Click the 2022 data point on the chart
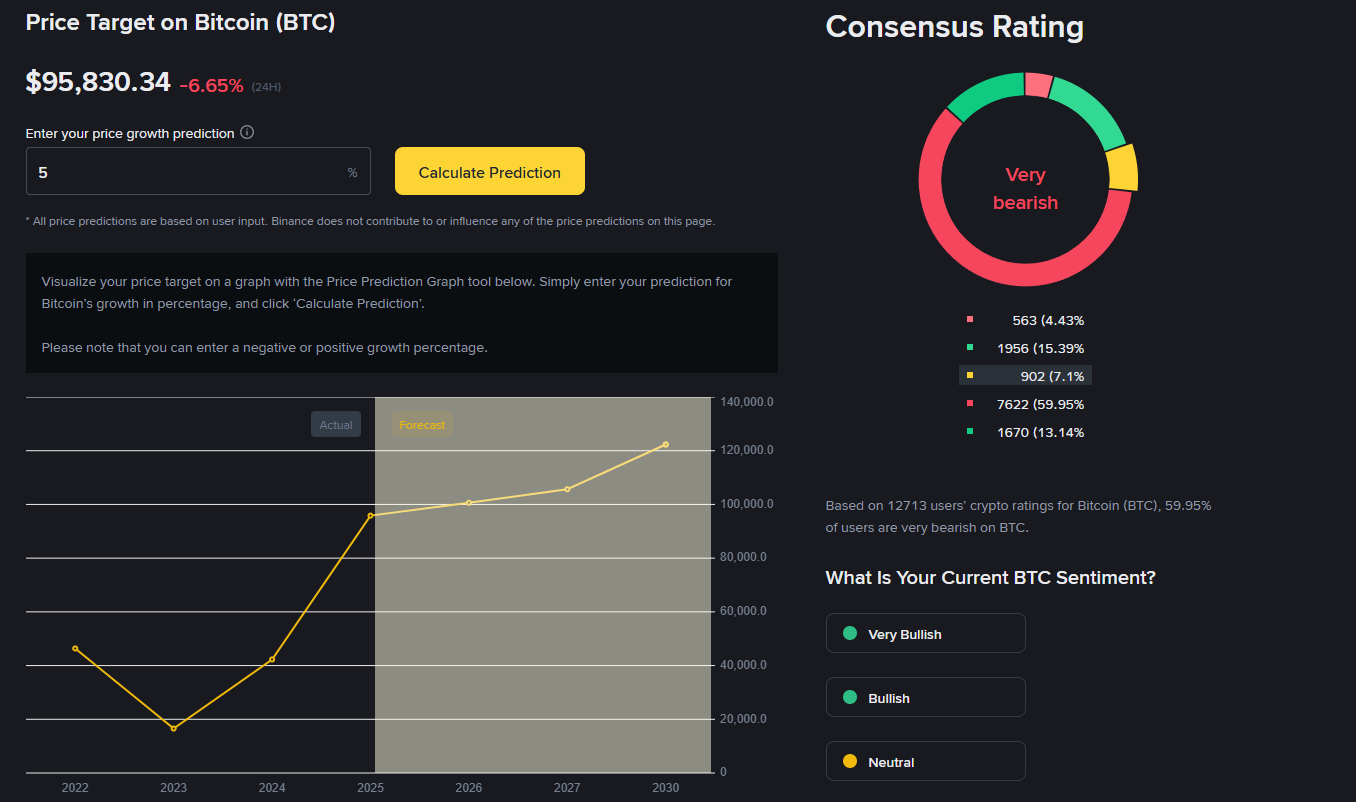Image resolution: width=1356 pixels, height=802 pixels. 75,648
